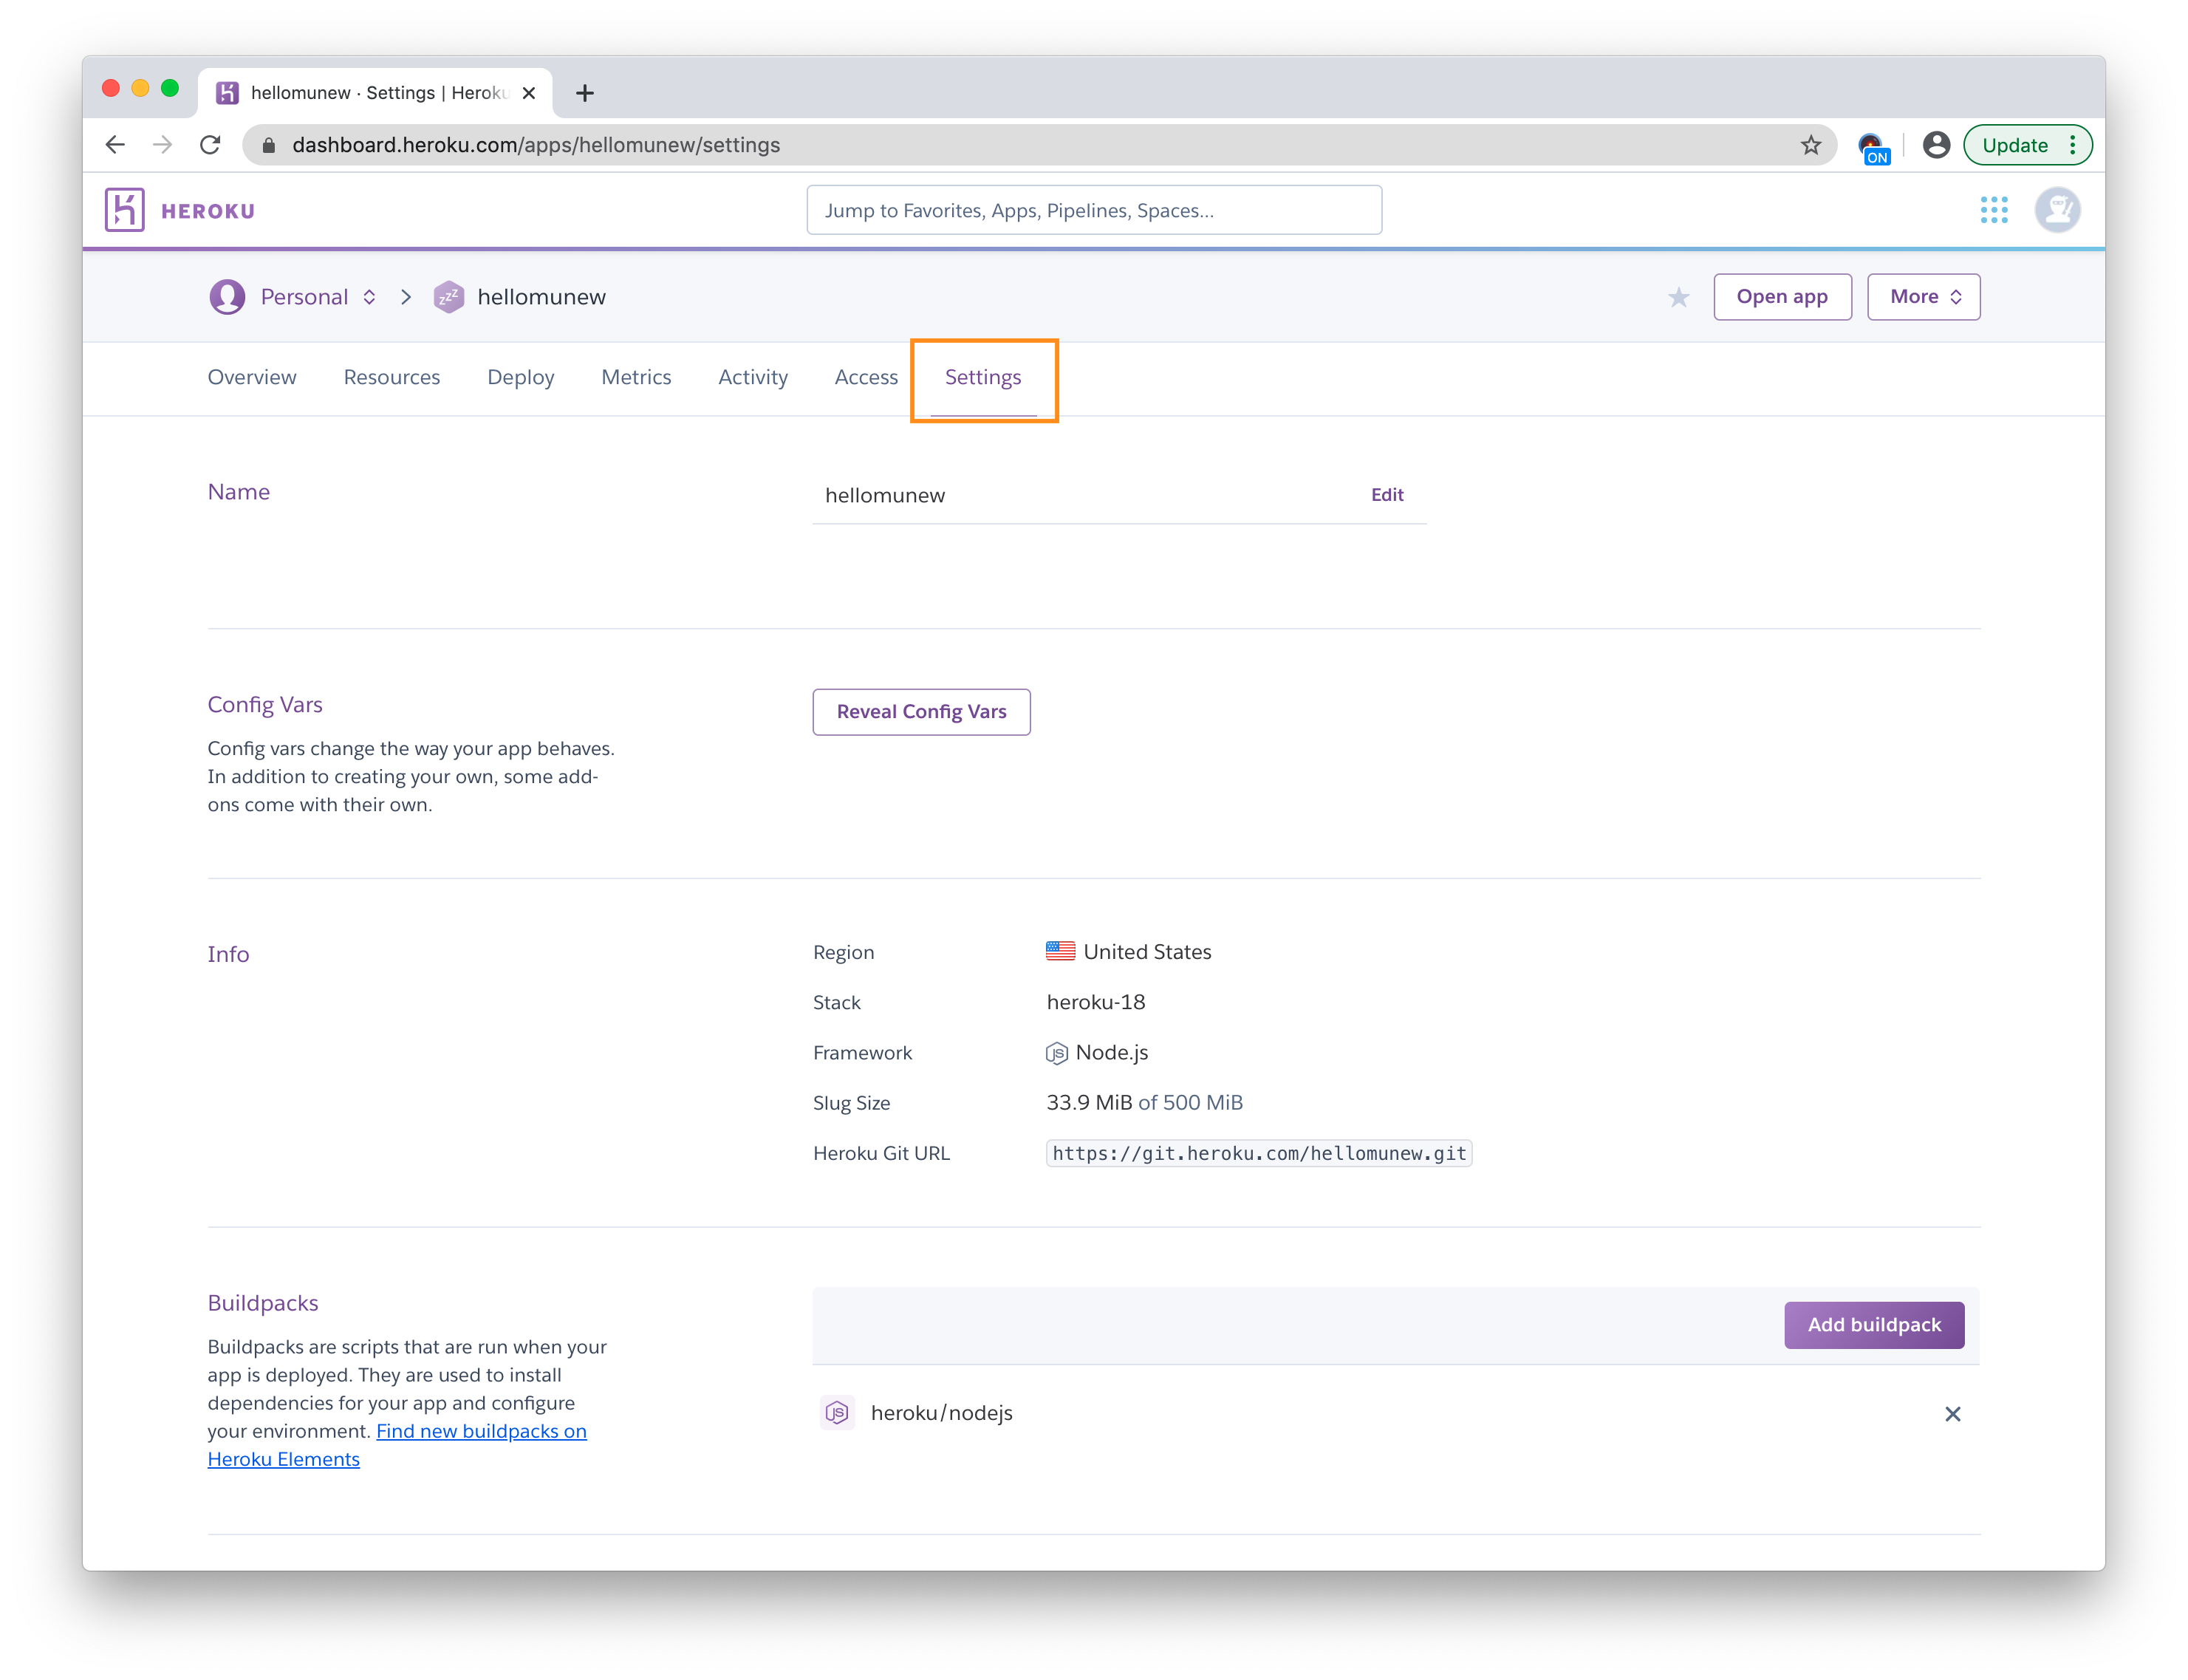Bookmark this page with the star icon
Screen dimensions: 2188x1680
[1810, 145]
